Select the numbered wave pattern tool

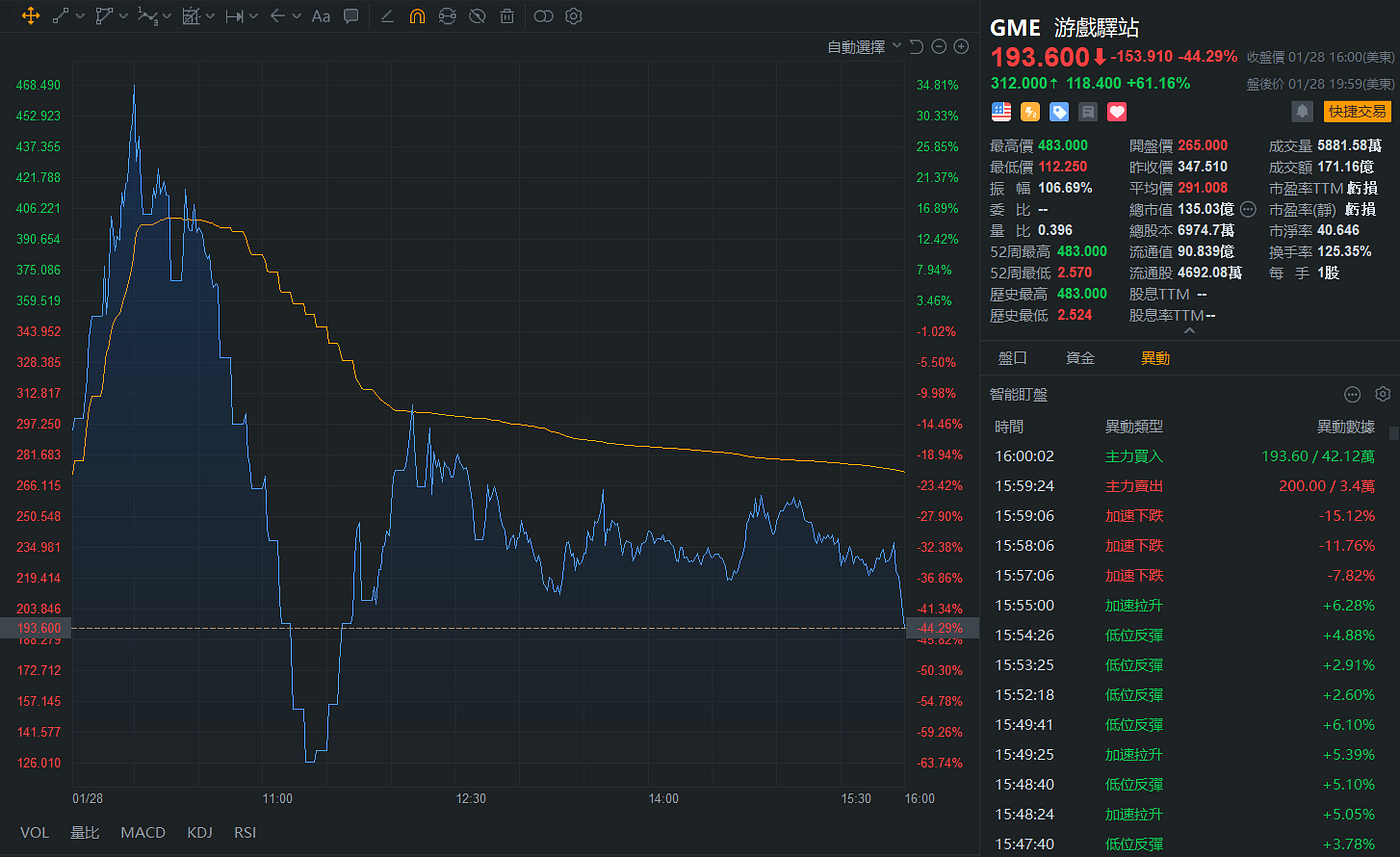(147, 16)
